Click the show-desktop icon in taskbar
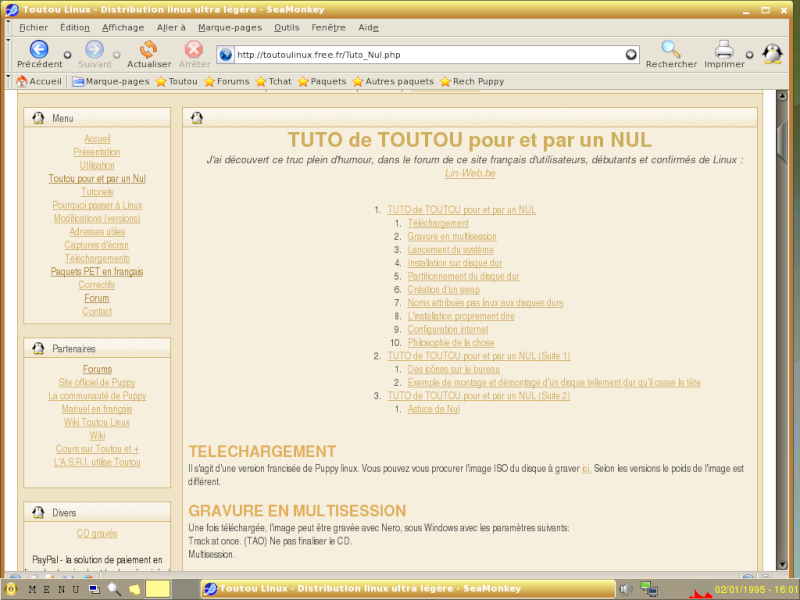Screen dimensions: 800x600 [94, 589]
